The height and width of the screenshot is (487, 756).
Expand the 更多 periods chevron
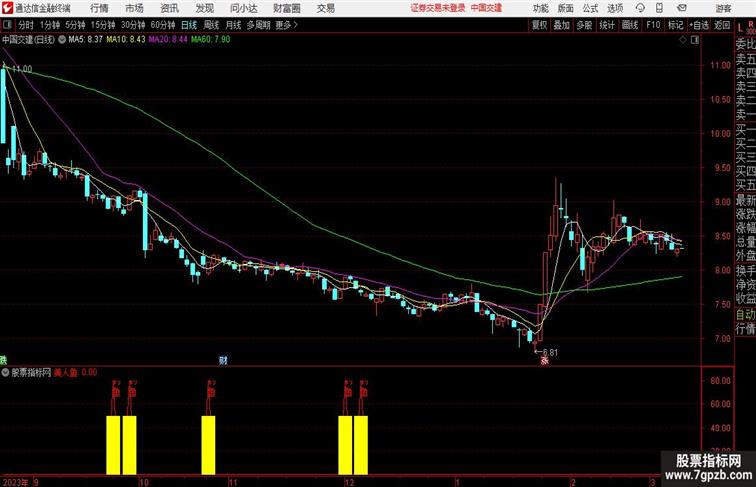pyautogui.click(x=286, y=25)
